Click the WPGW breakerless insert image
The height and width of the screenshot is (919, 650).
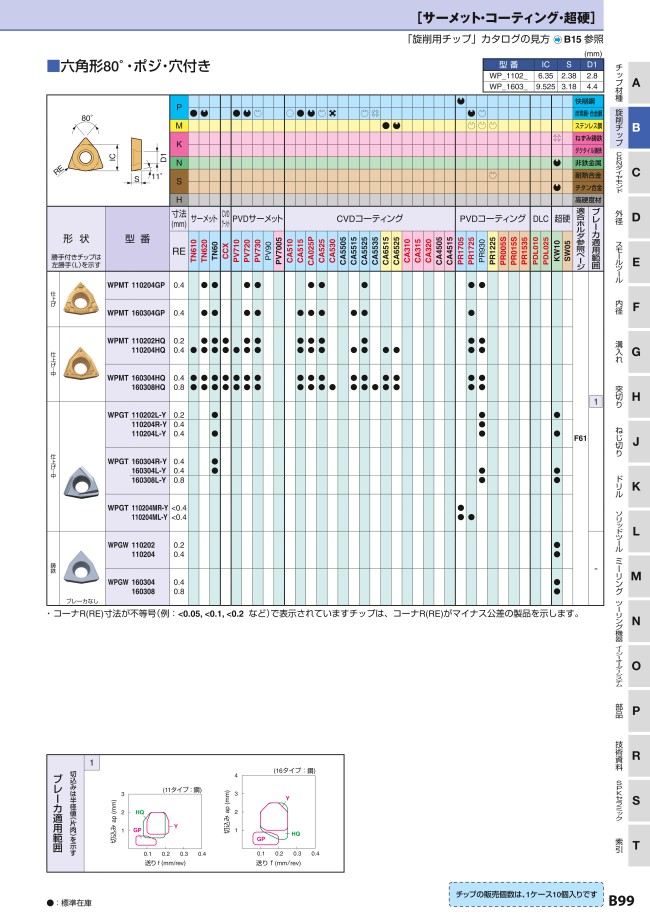tap(78, 565)
